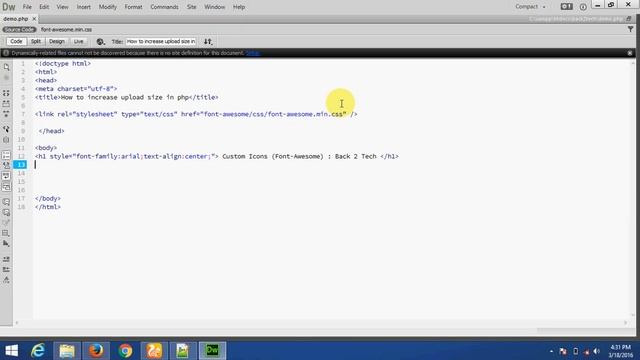Open the Modify menu
This screenshot has height=360, width=640.
coord(108,7)
